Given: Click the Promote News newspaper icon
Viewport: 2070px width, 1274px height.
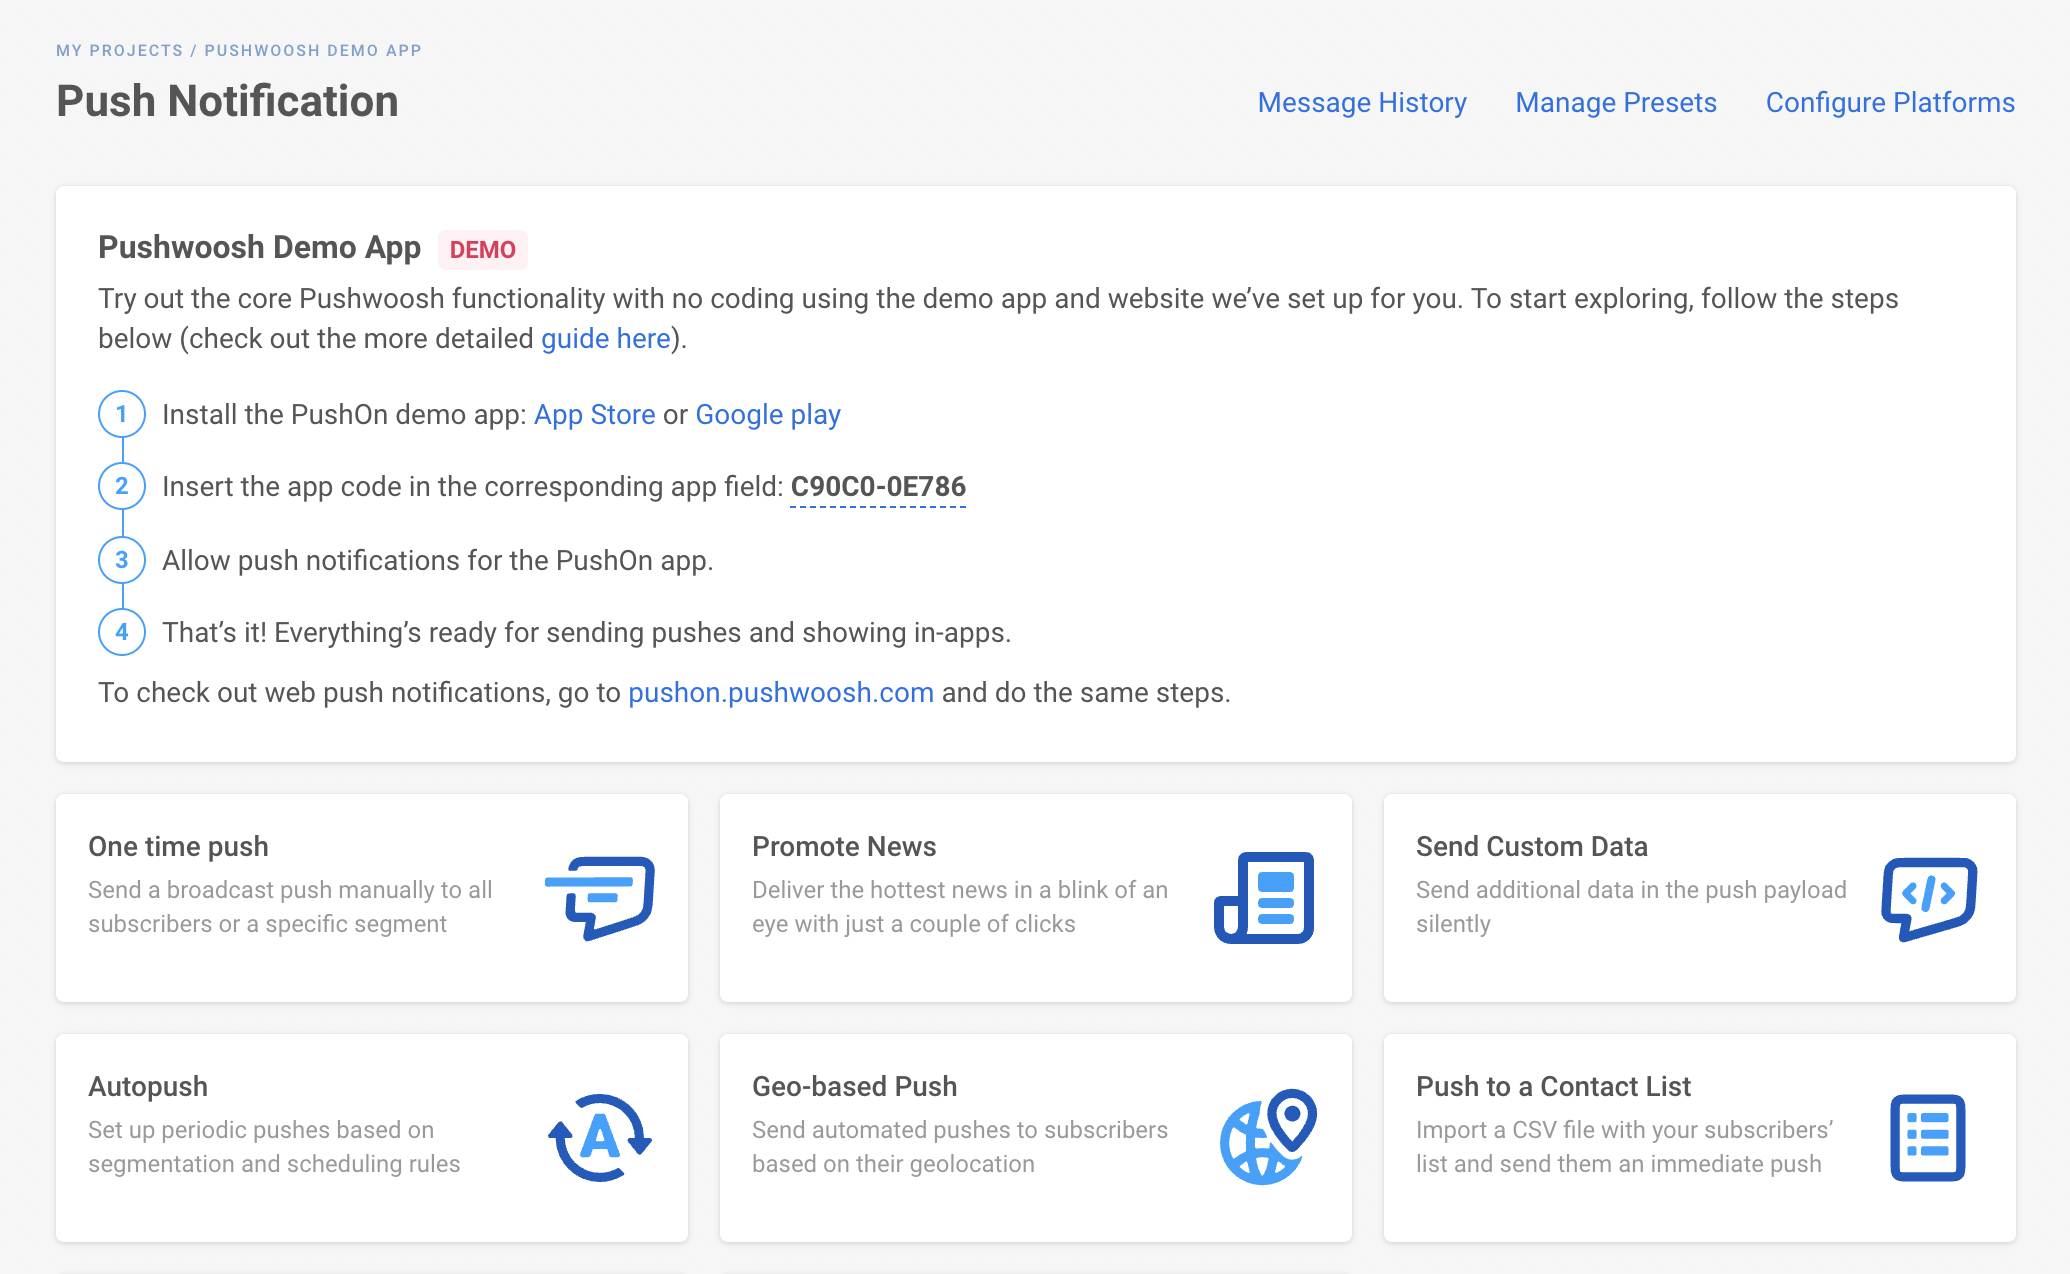Looking at the screenshot, I should (1264, 897).
